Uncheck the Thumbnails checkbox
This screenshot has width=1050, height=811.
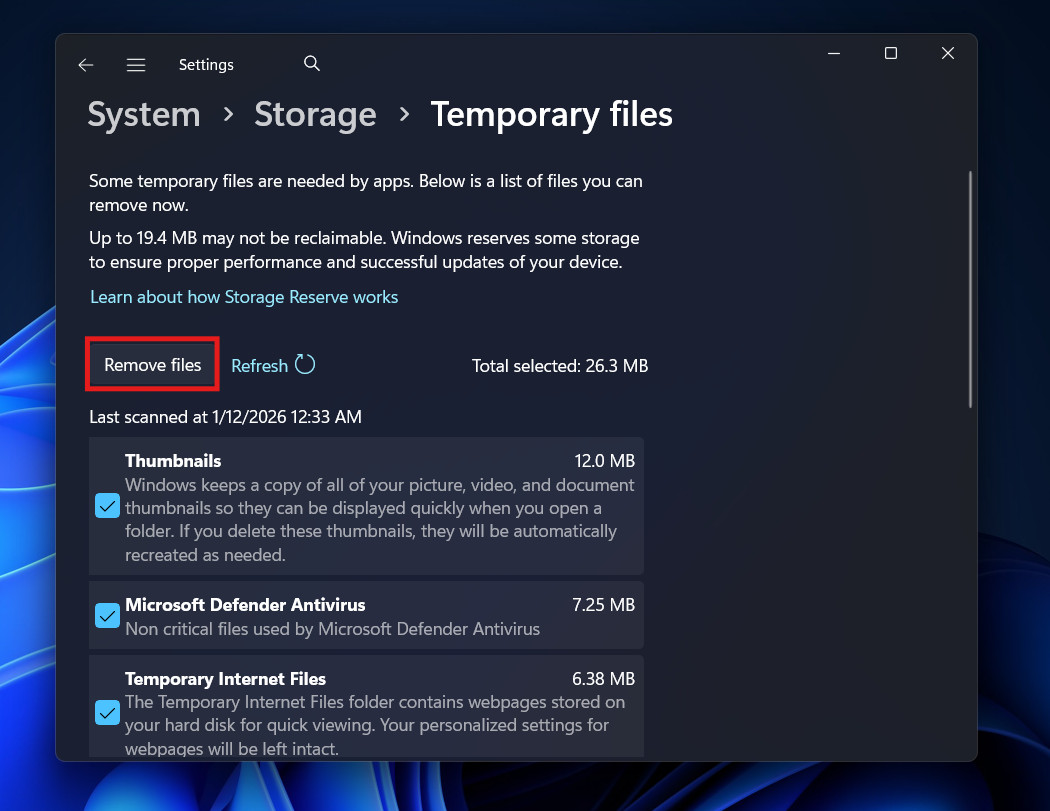click(107, 506)
